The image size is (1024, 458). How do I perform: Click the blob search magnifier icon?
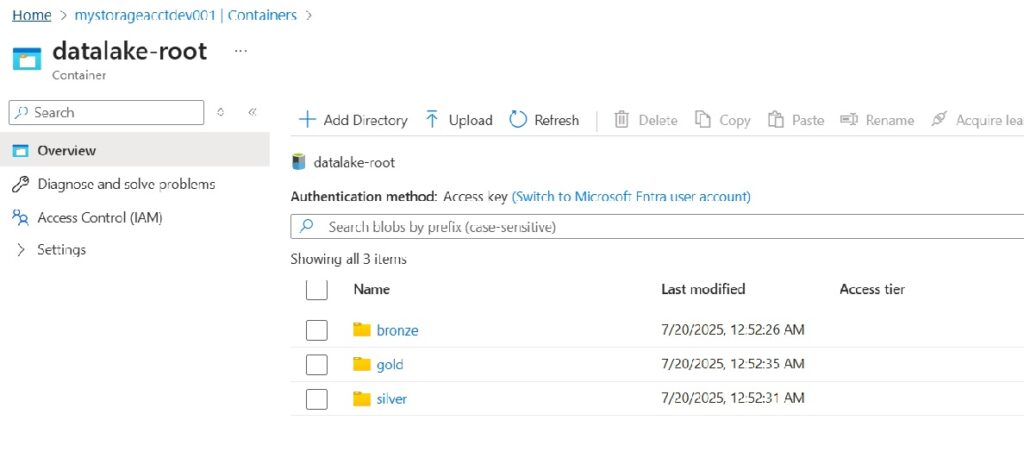[x=306, y=227]
